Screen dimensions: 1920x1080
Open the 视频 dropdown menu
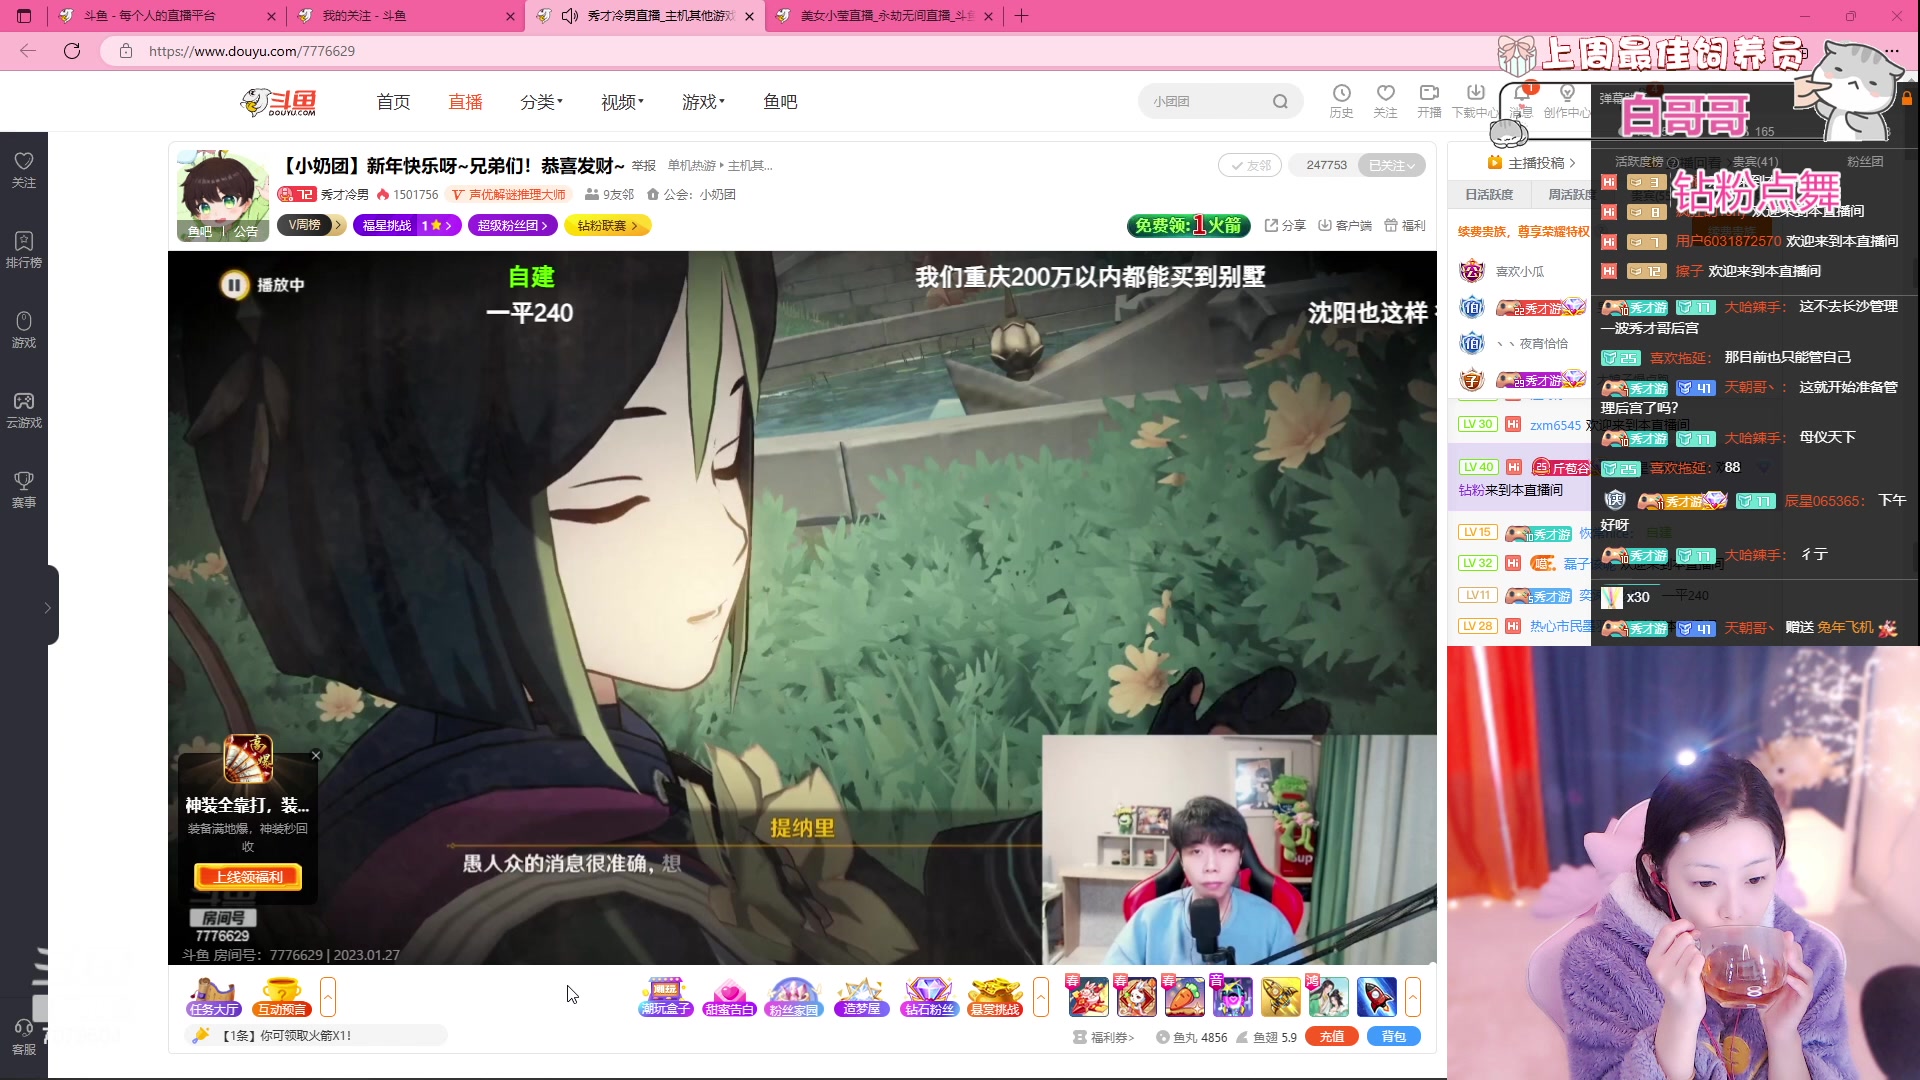click(x=622, y=101)
